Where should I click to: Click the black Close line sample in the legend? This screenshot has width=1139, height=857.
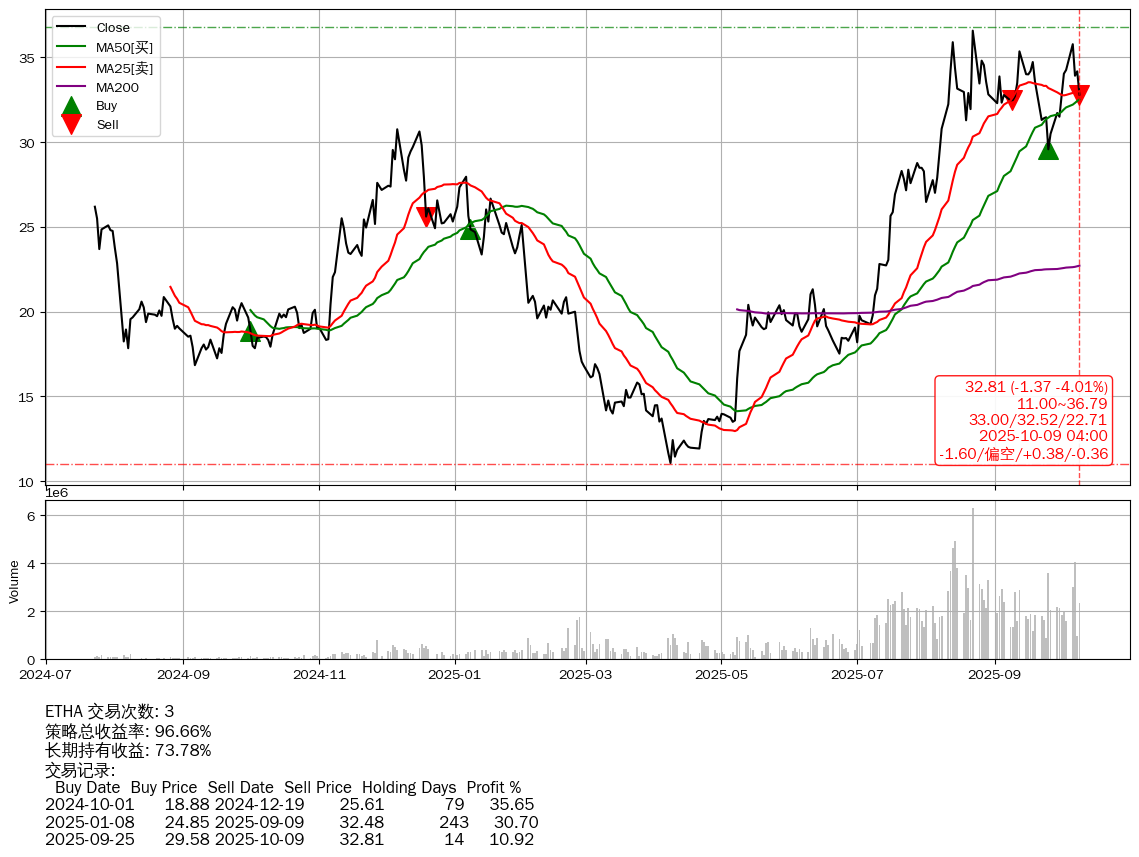coord(71,28)
